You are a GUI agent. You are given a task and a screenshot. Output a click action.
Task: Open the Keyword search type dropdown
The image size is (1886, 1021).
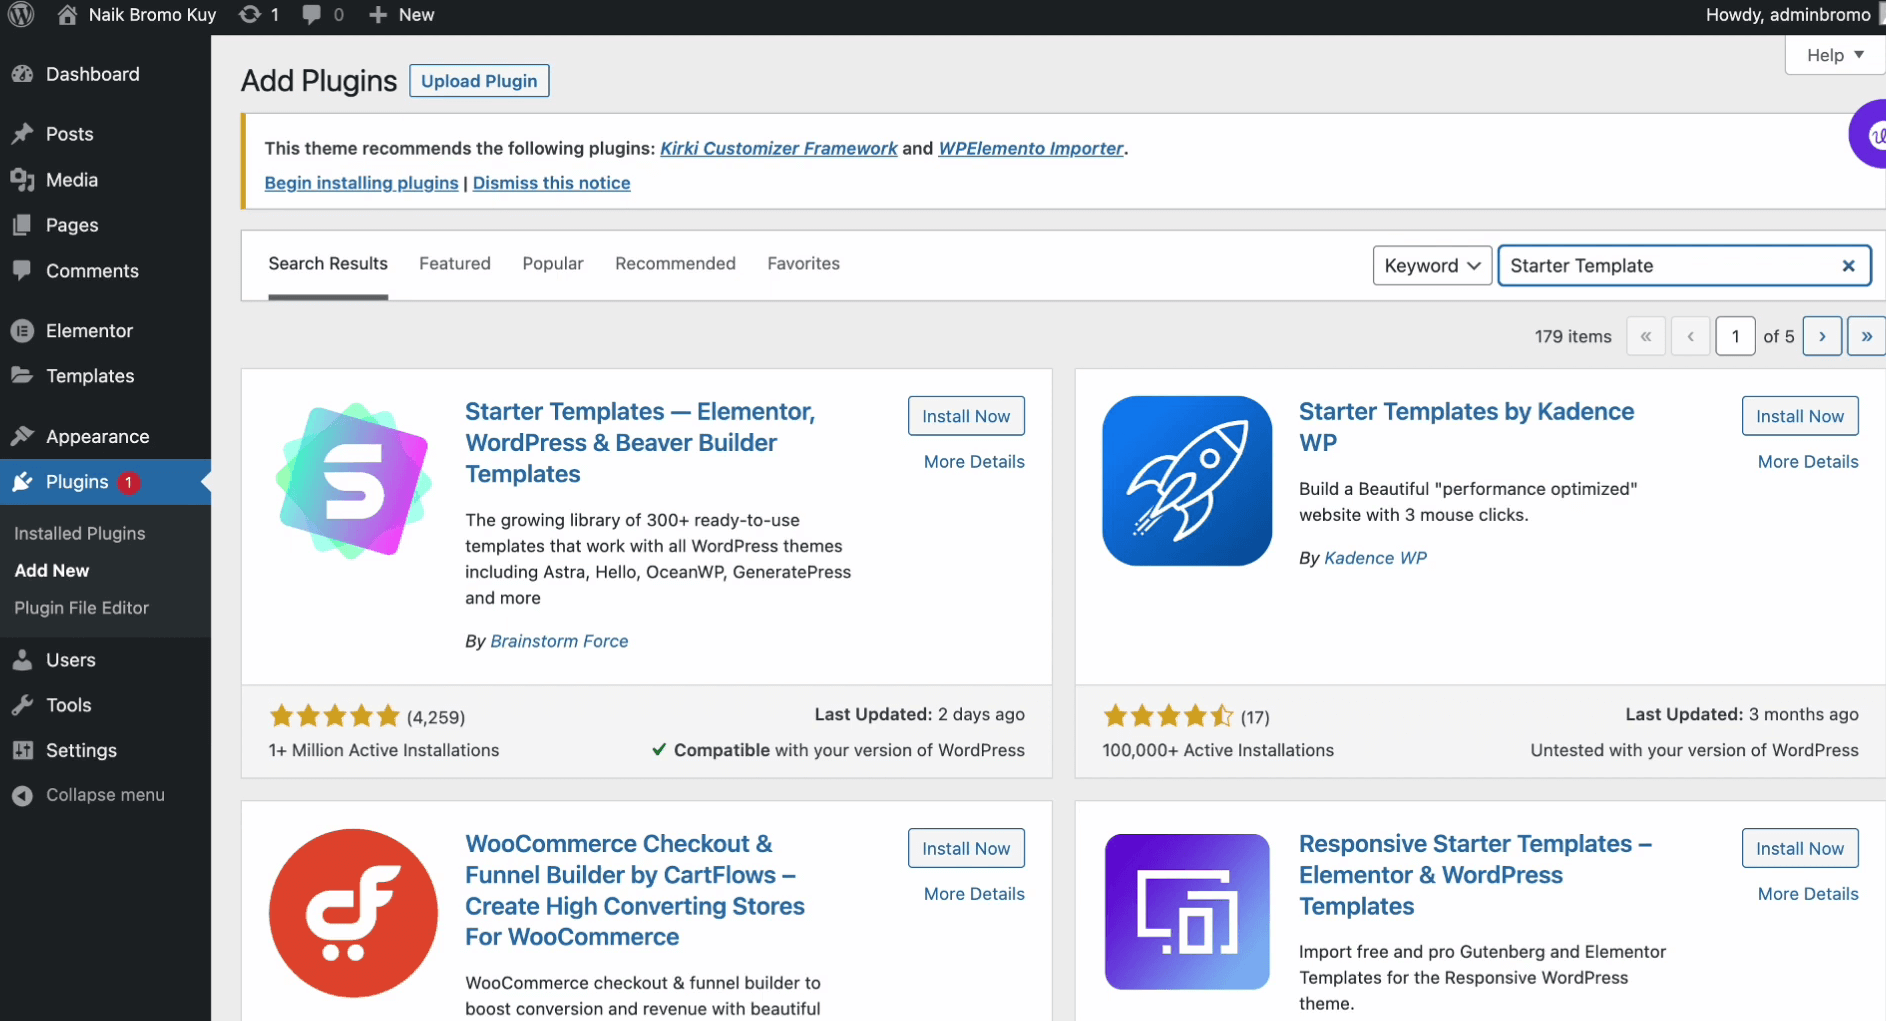click(x=1432, y=266)
